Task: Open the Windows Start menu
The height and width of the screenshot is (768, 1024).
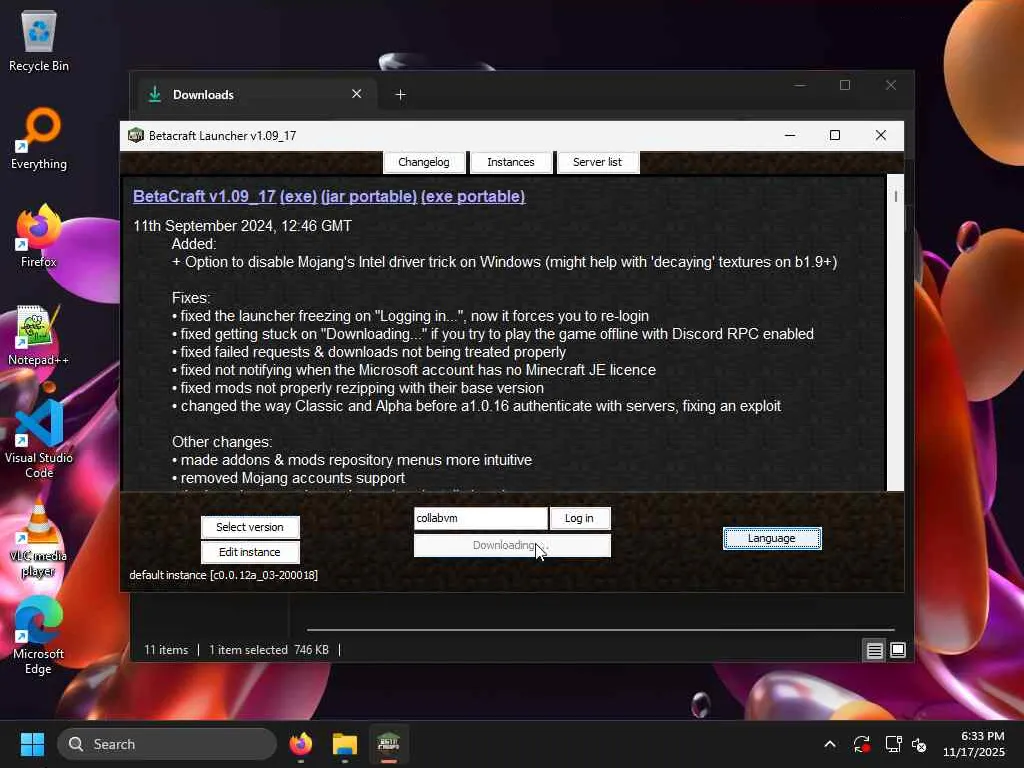Action: pos(32,744)
